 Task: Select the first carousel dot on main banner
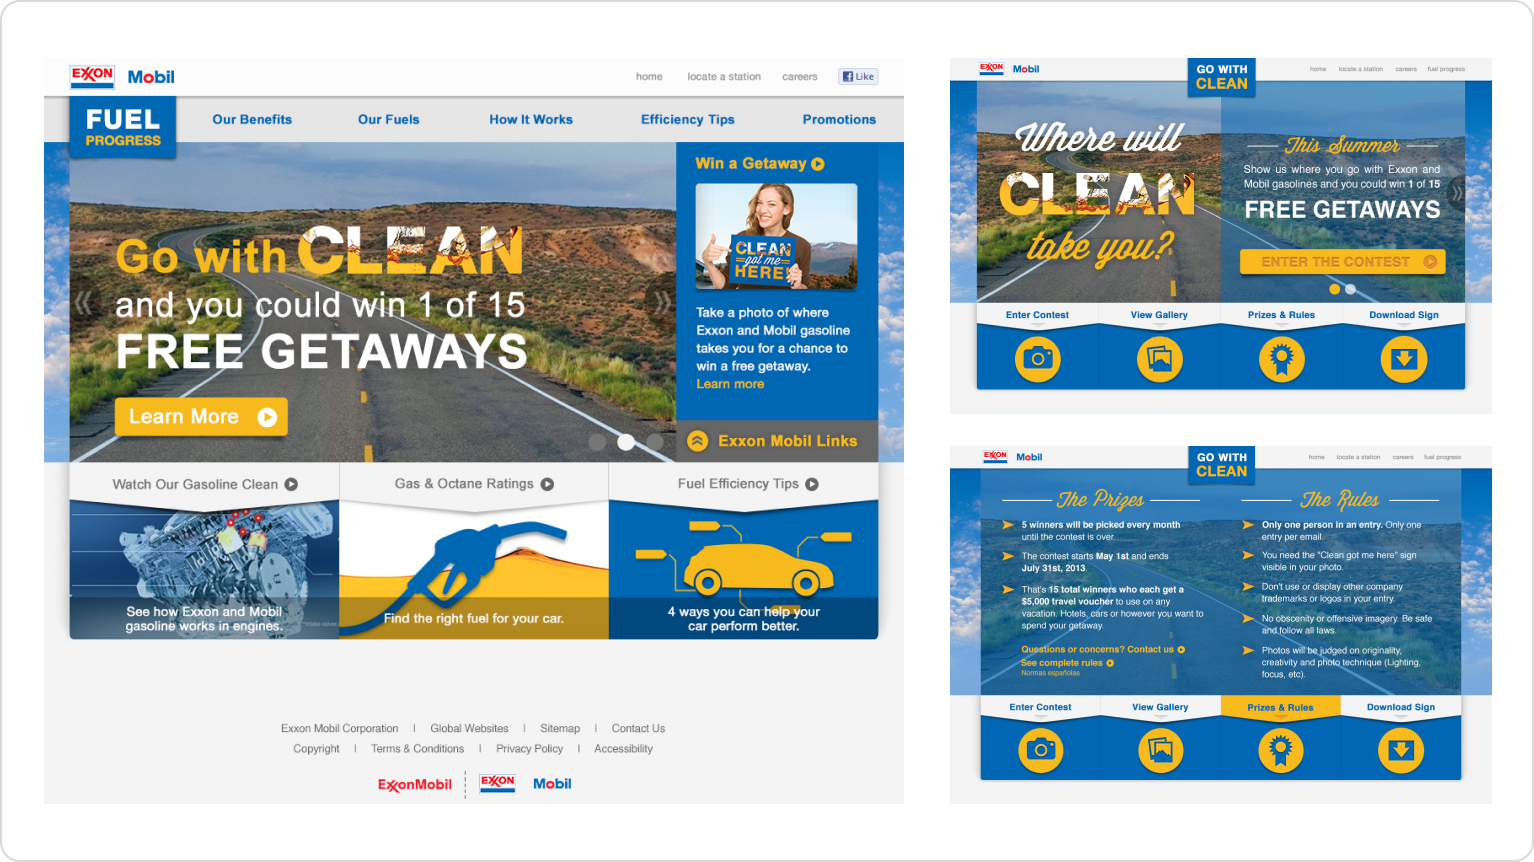point(597,442)
